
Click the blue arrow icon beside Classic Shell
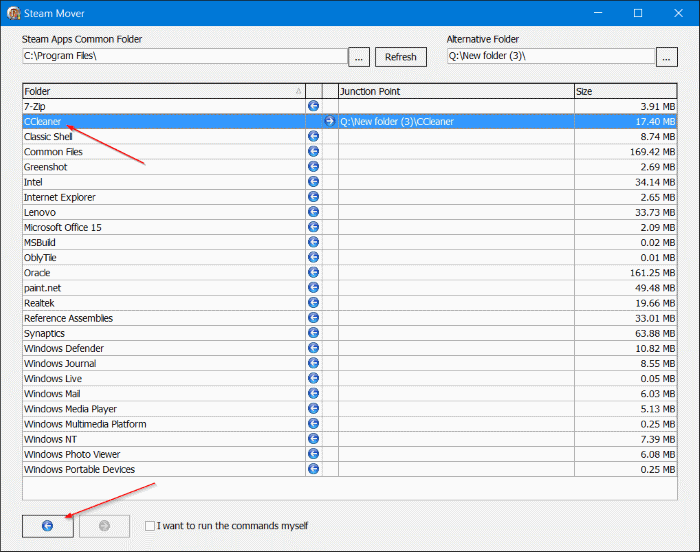(x=313, y=136)
